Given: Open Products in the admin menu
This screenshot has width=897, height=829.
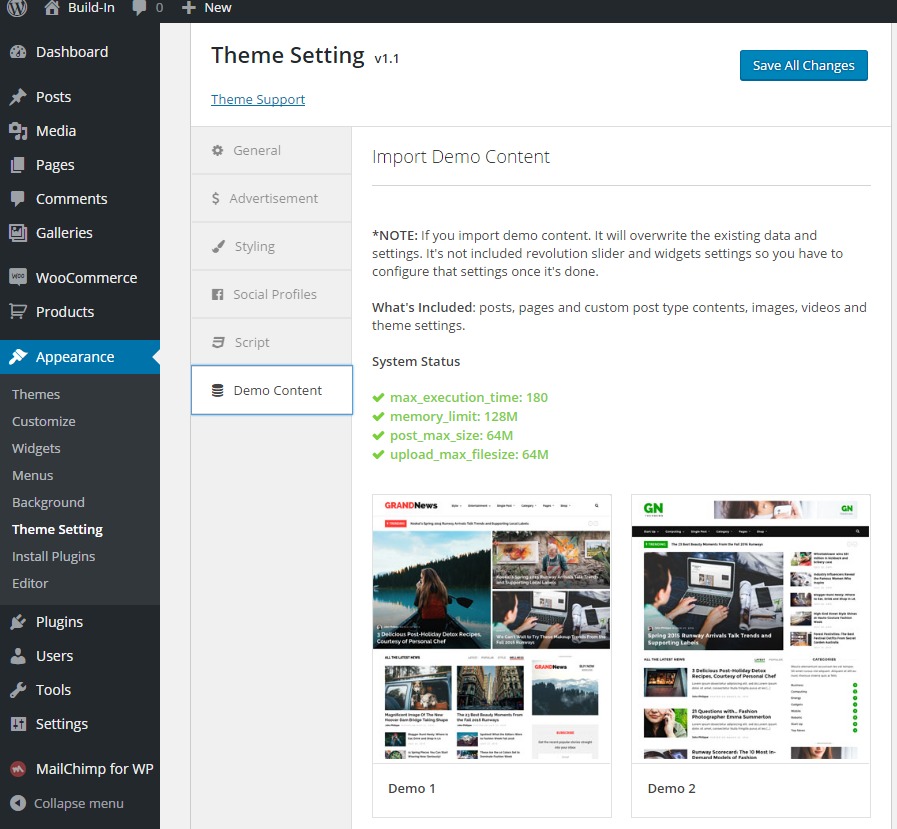Looking at the screenshot, I should [80, 312].
